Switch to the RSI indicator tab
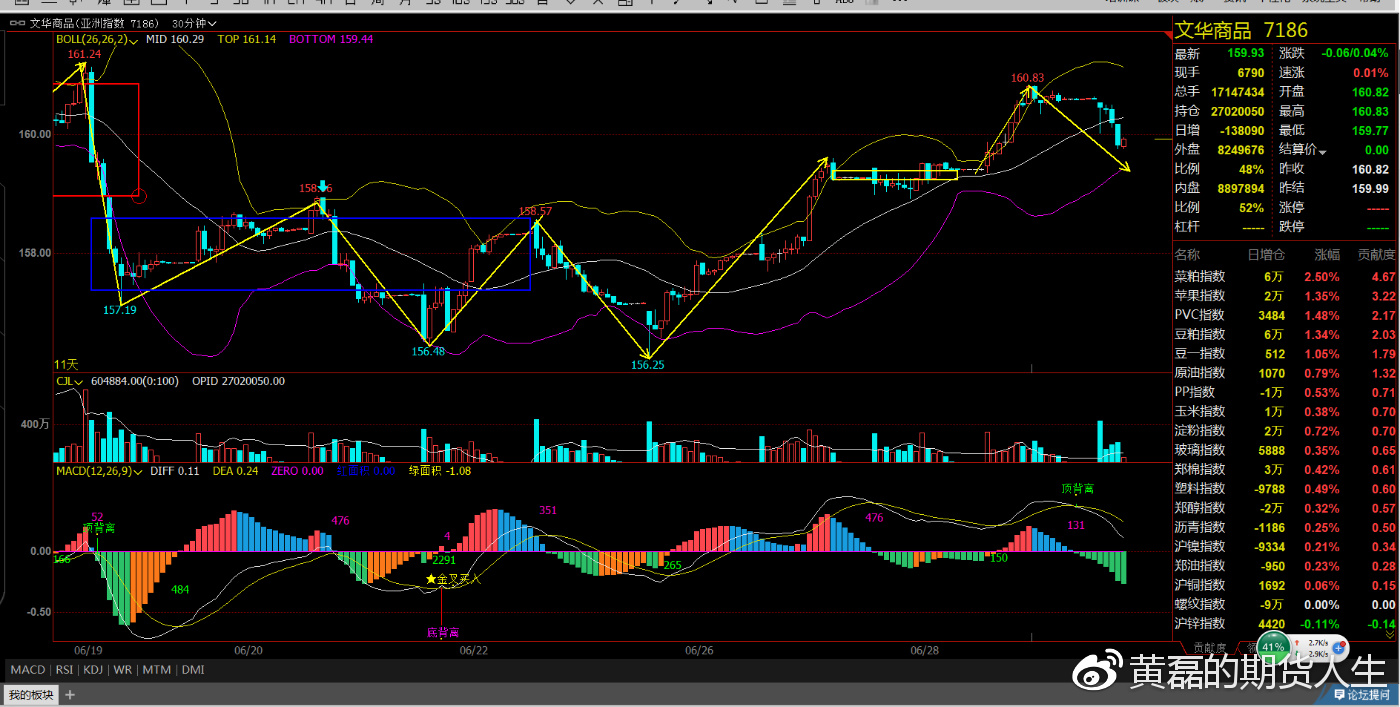 [64, 670]
